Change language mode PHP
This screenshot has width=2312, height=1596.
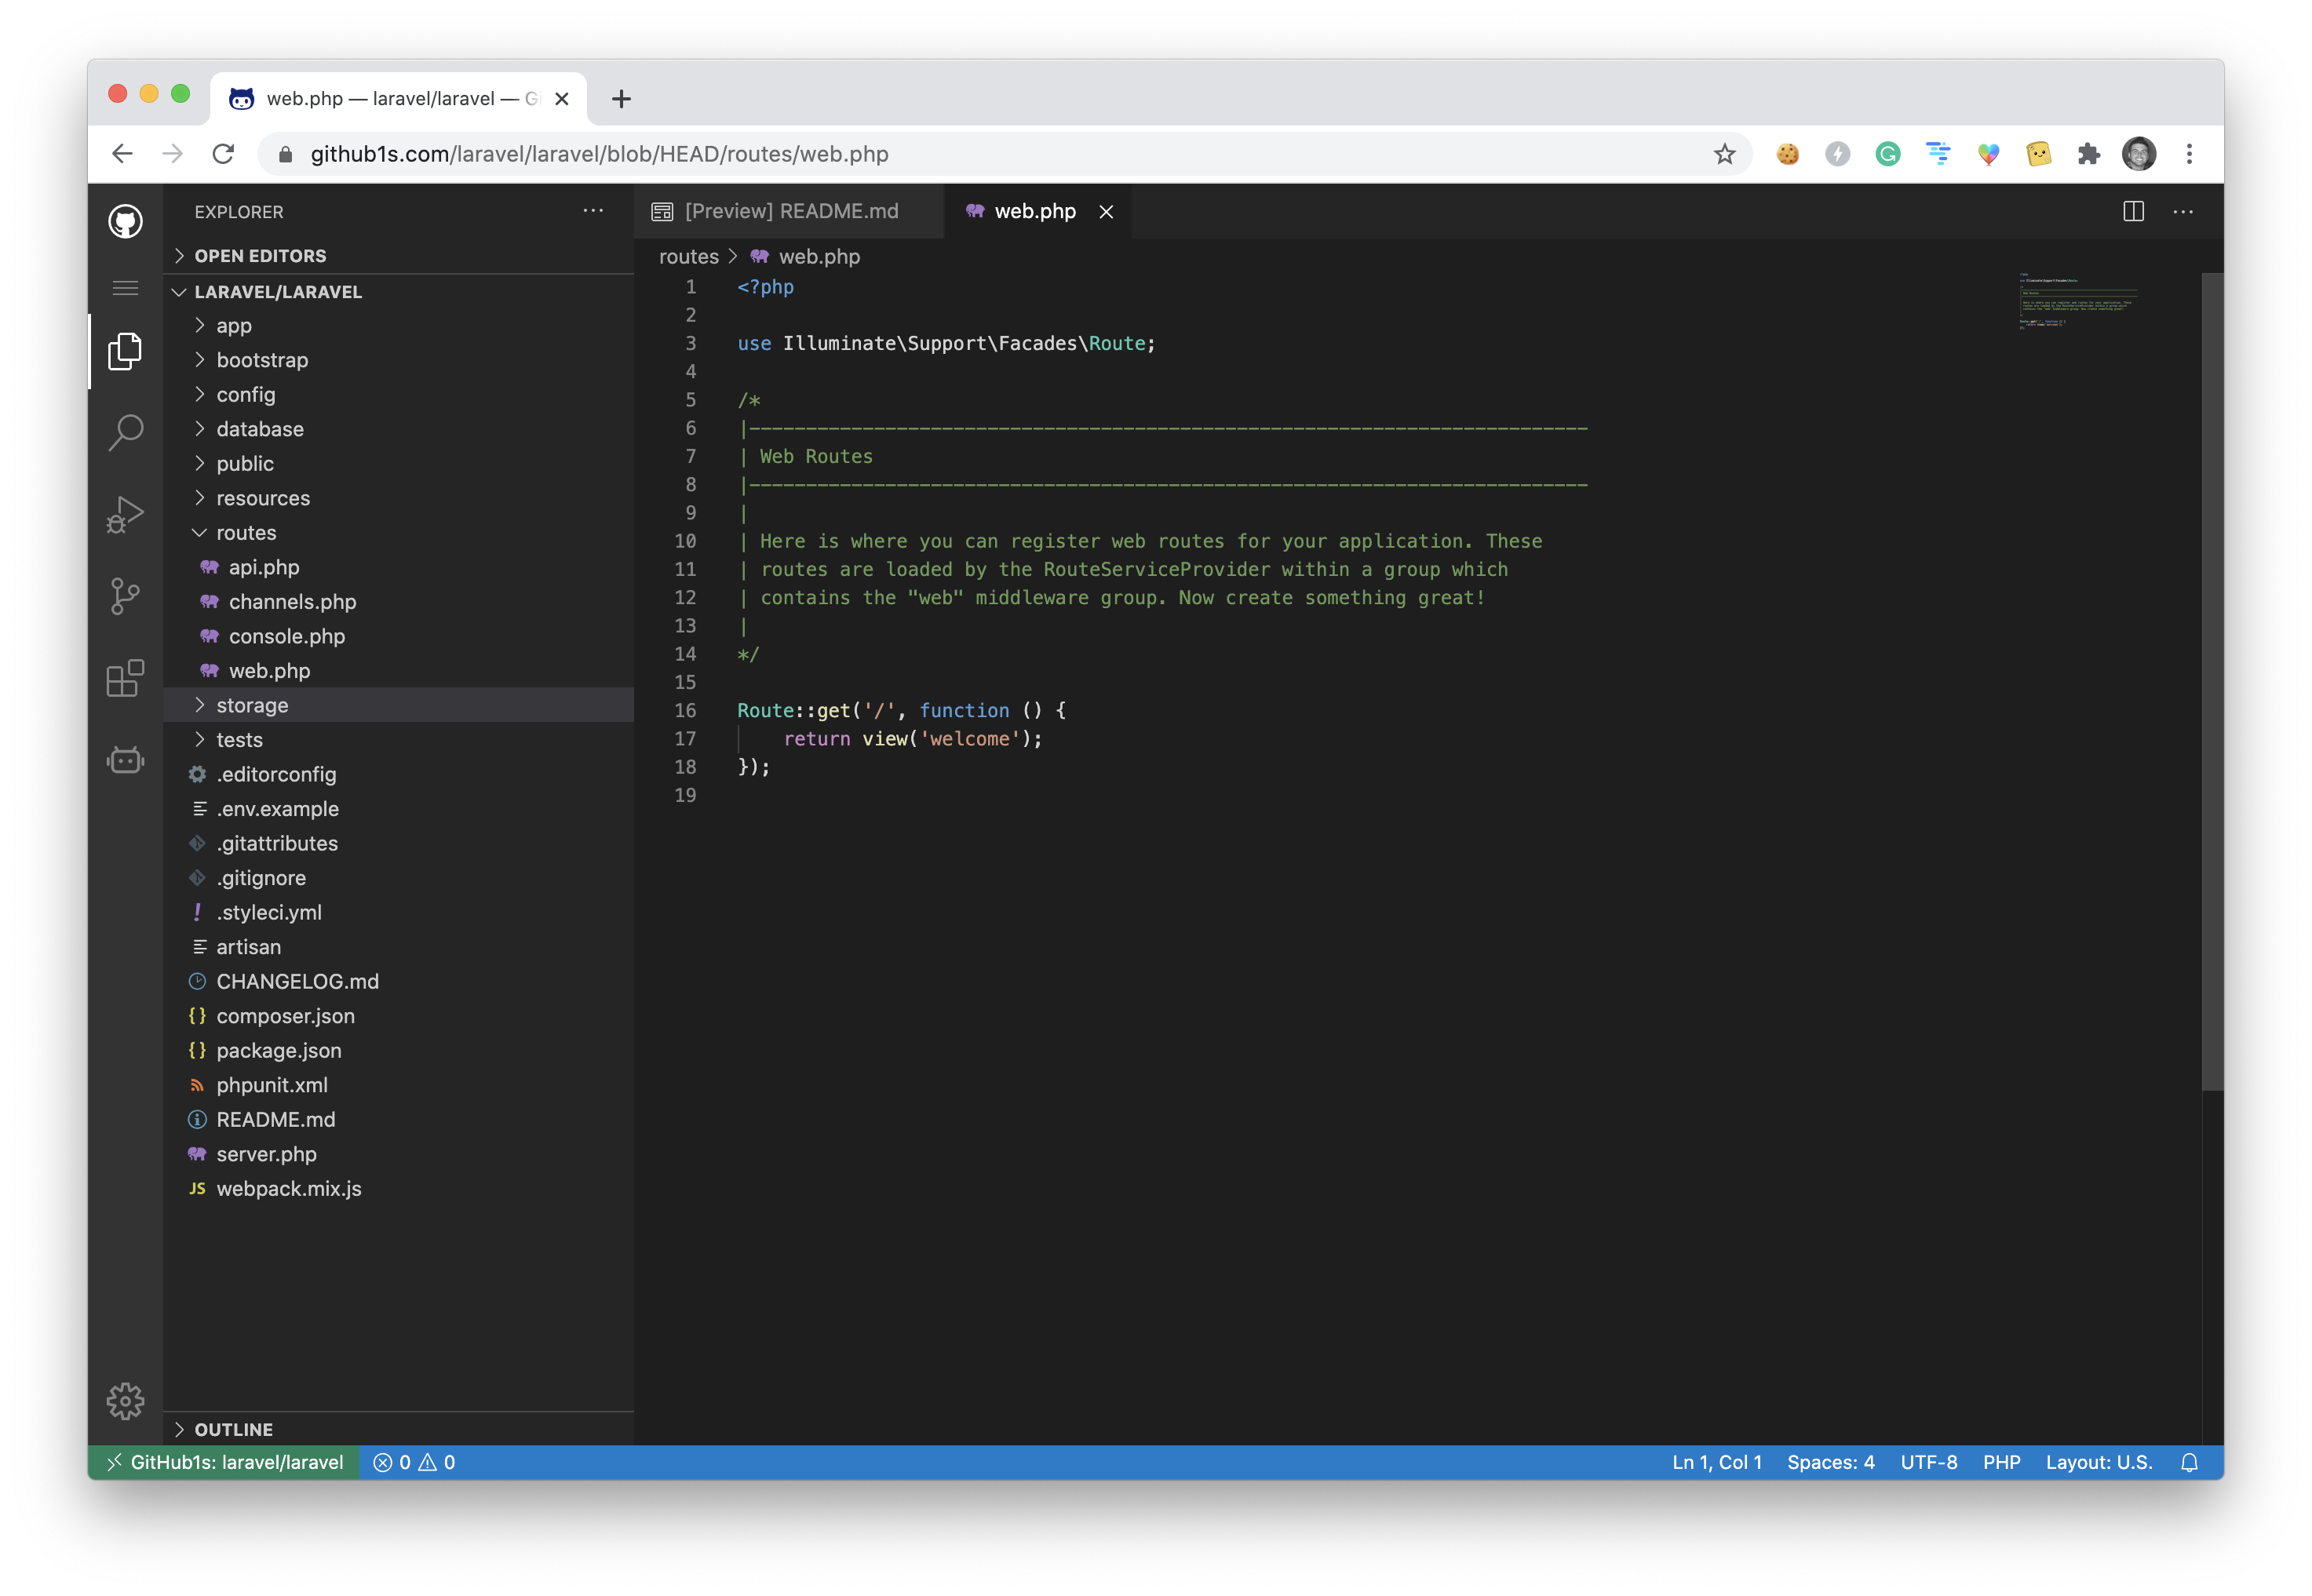click(x=2001, y=1462)
